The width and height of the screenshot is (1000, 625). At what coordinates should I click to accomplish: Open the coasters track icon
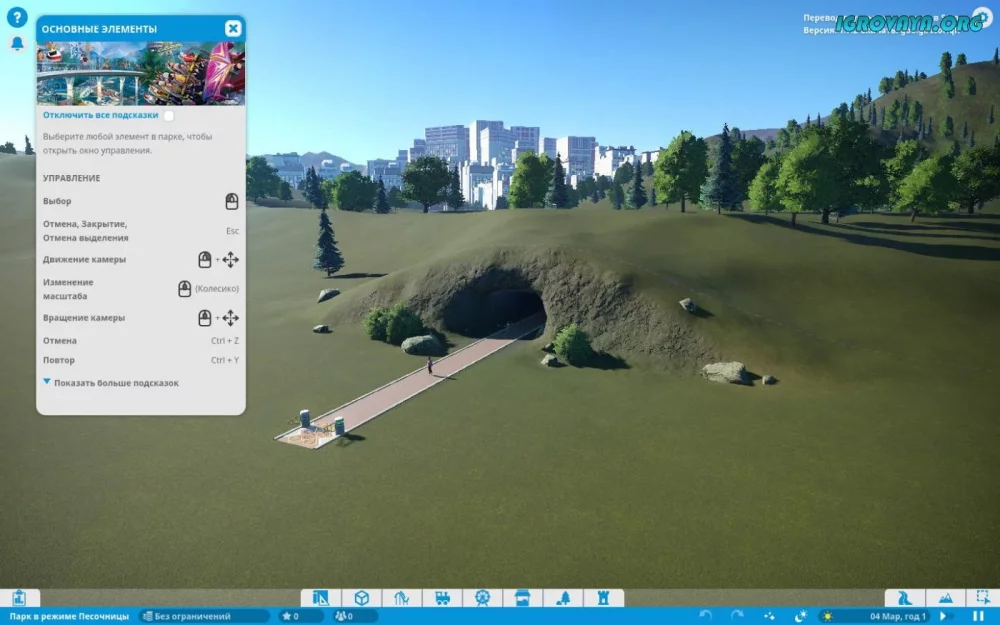pyautogui.click(x=401, y=598)
